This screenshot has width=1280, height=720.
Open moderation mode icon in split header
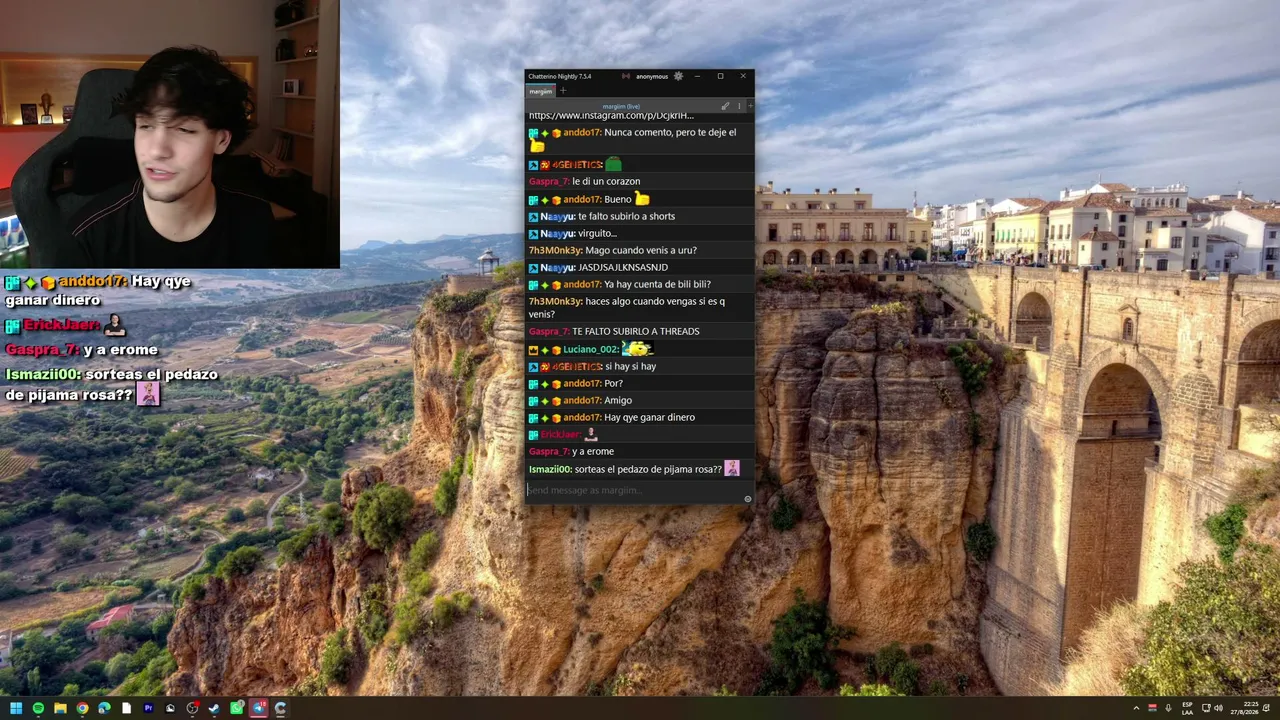pos(725,106)
